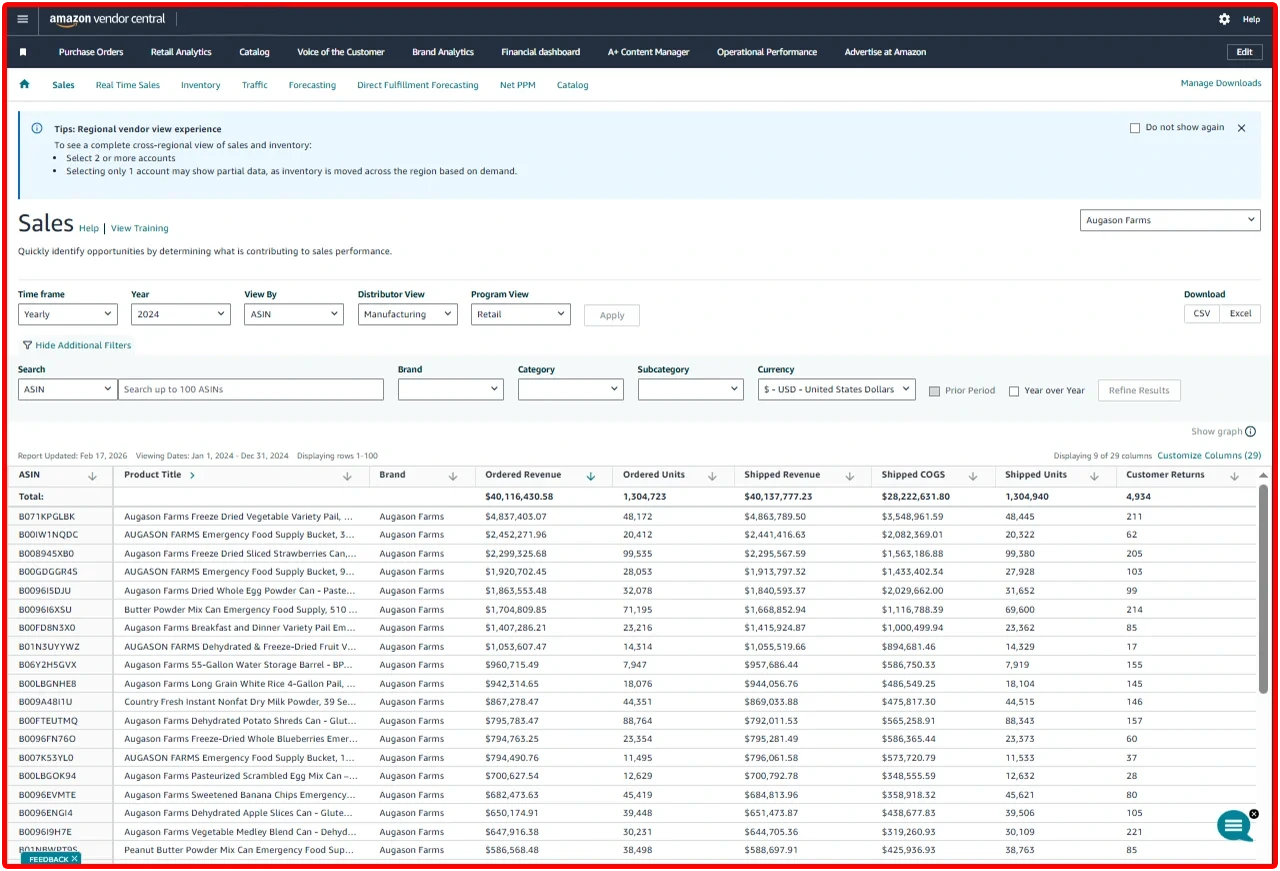Screen dimensions: 1280x871
Task: Download the report as CSV
Action: [1202, 313]
